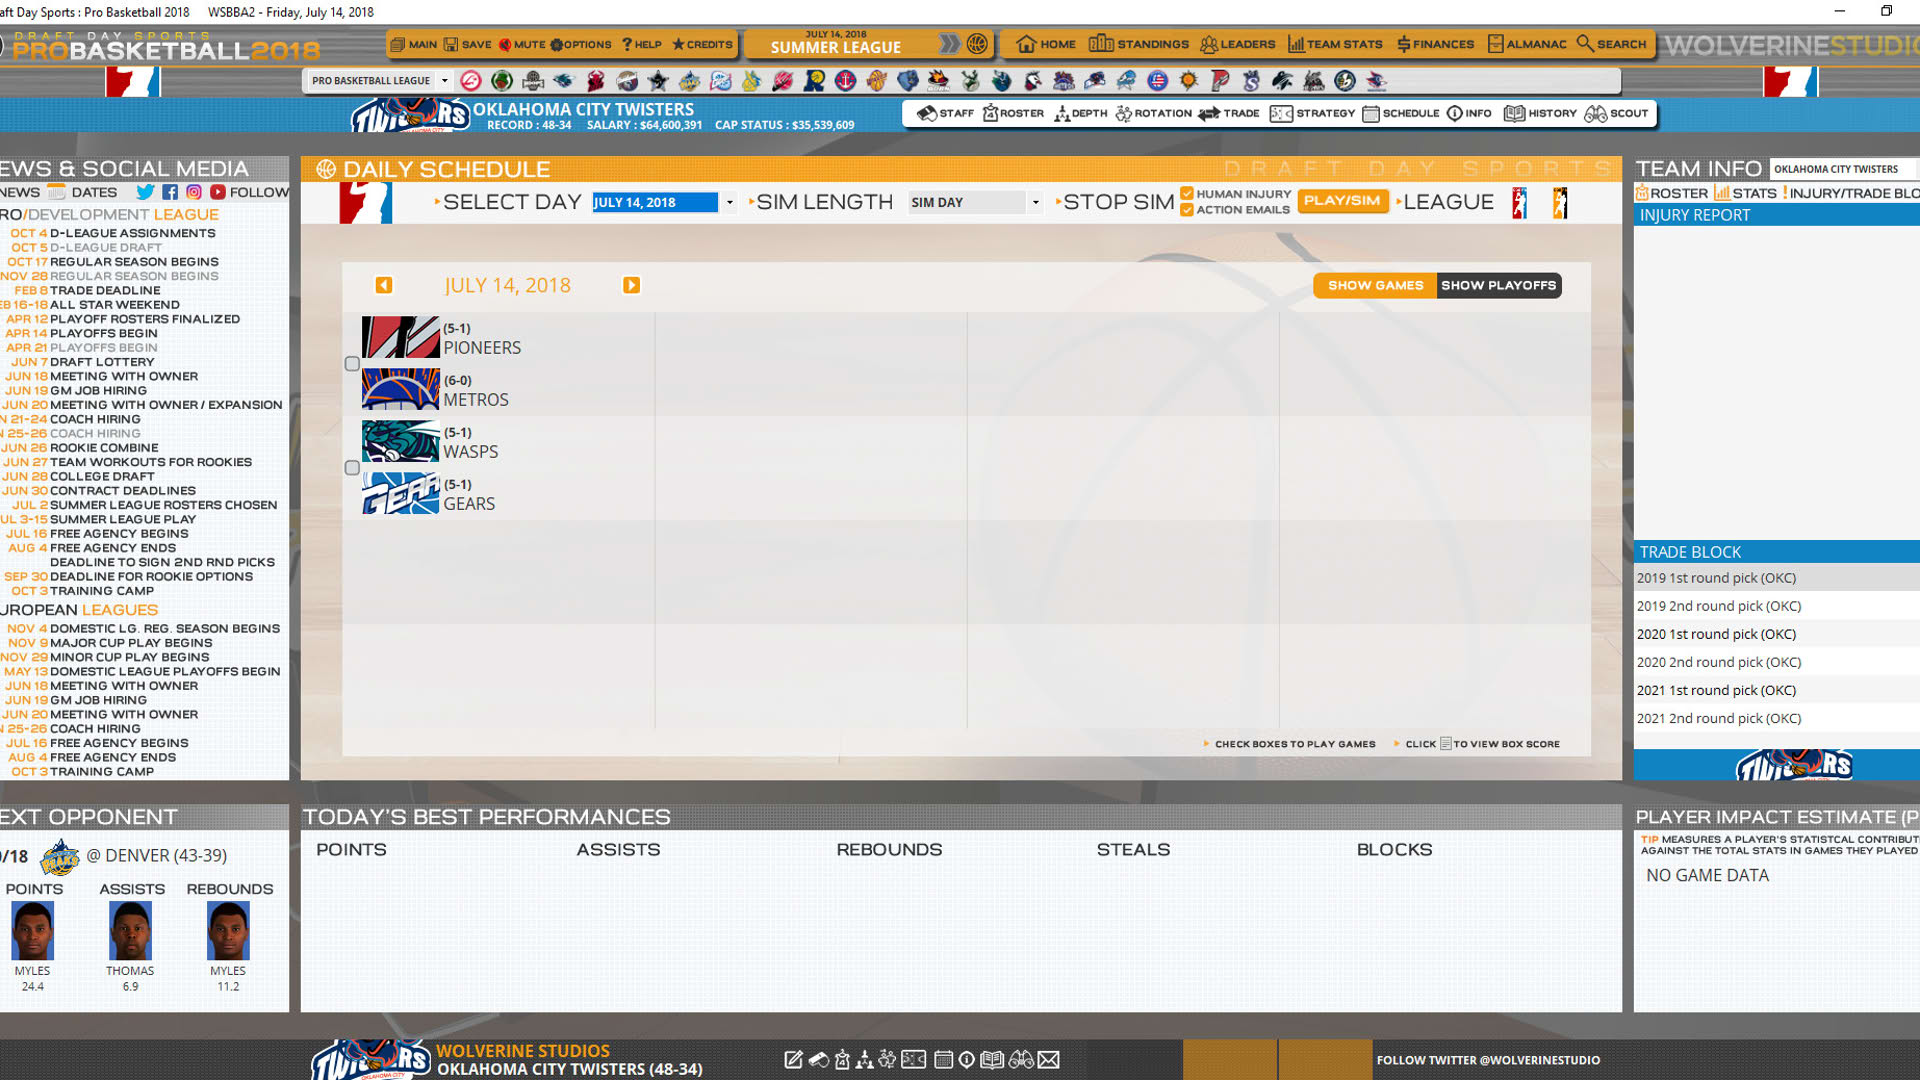Open the Sim Length dropdown
Image resolution: width=1920 pixels, height=1080 pixels.
pos(1036,202)
